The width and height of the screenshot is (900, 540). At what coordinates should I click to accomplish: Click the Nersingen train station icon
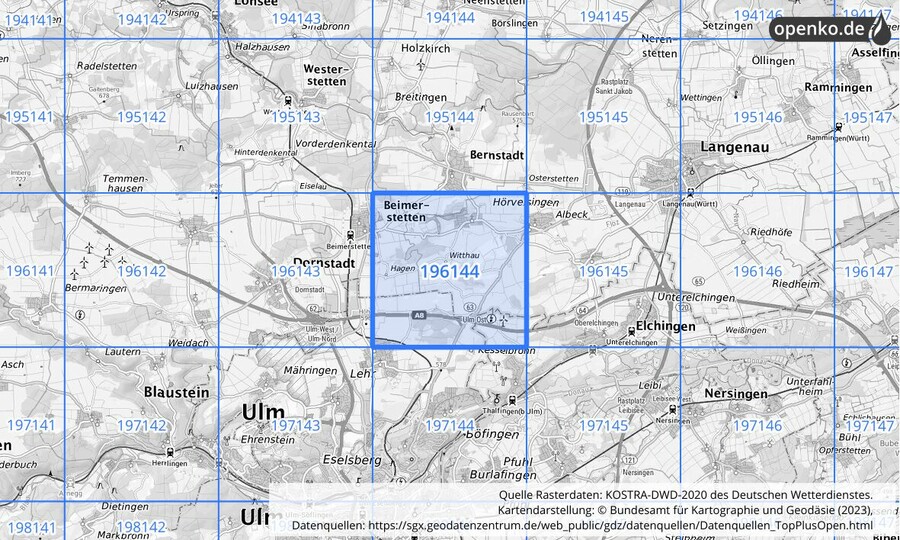tap(672, 410)
